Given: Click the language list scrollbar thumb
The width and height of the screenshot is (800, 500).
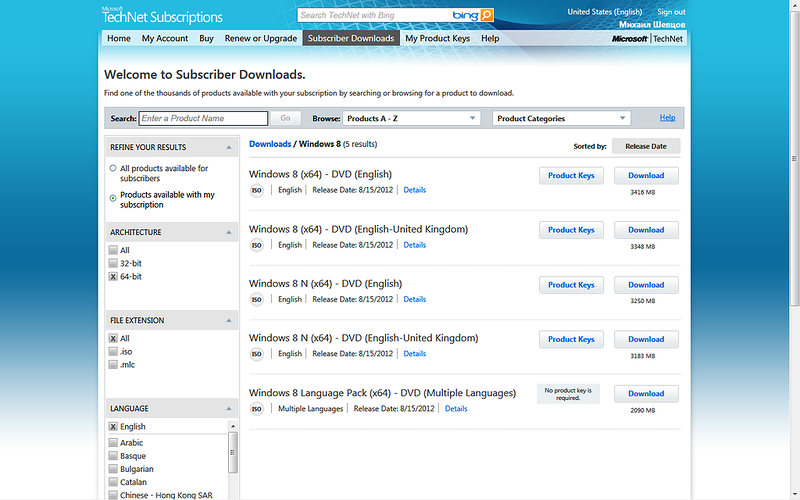Looking at the screenshot, I should tap(233, 453).
